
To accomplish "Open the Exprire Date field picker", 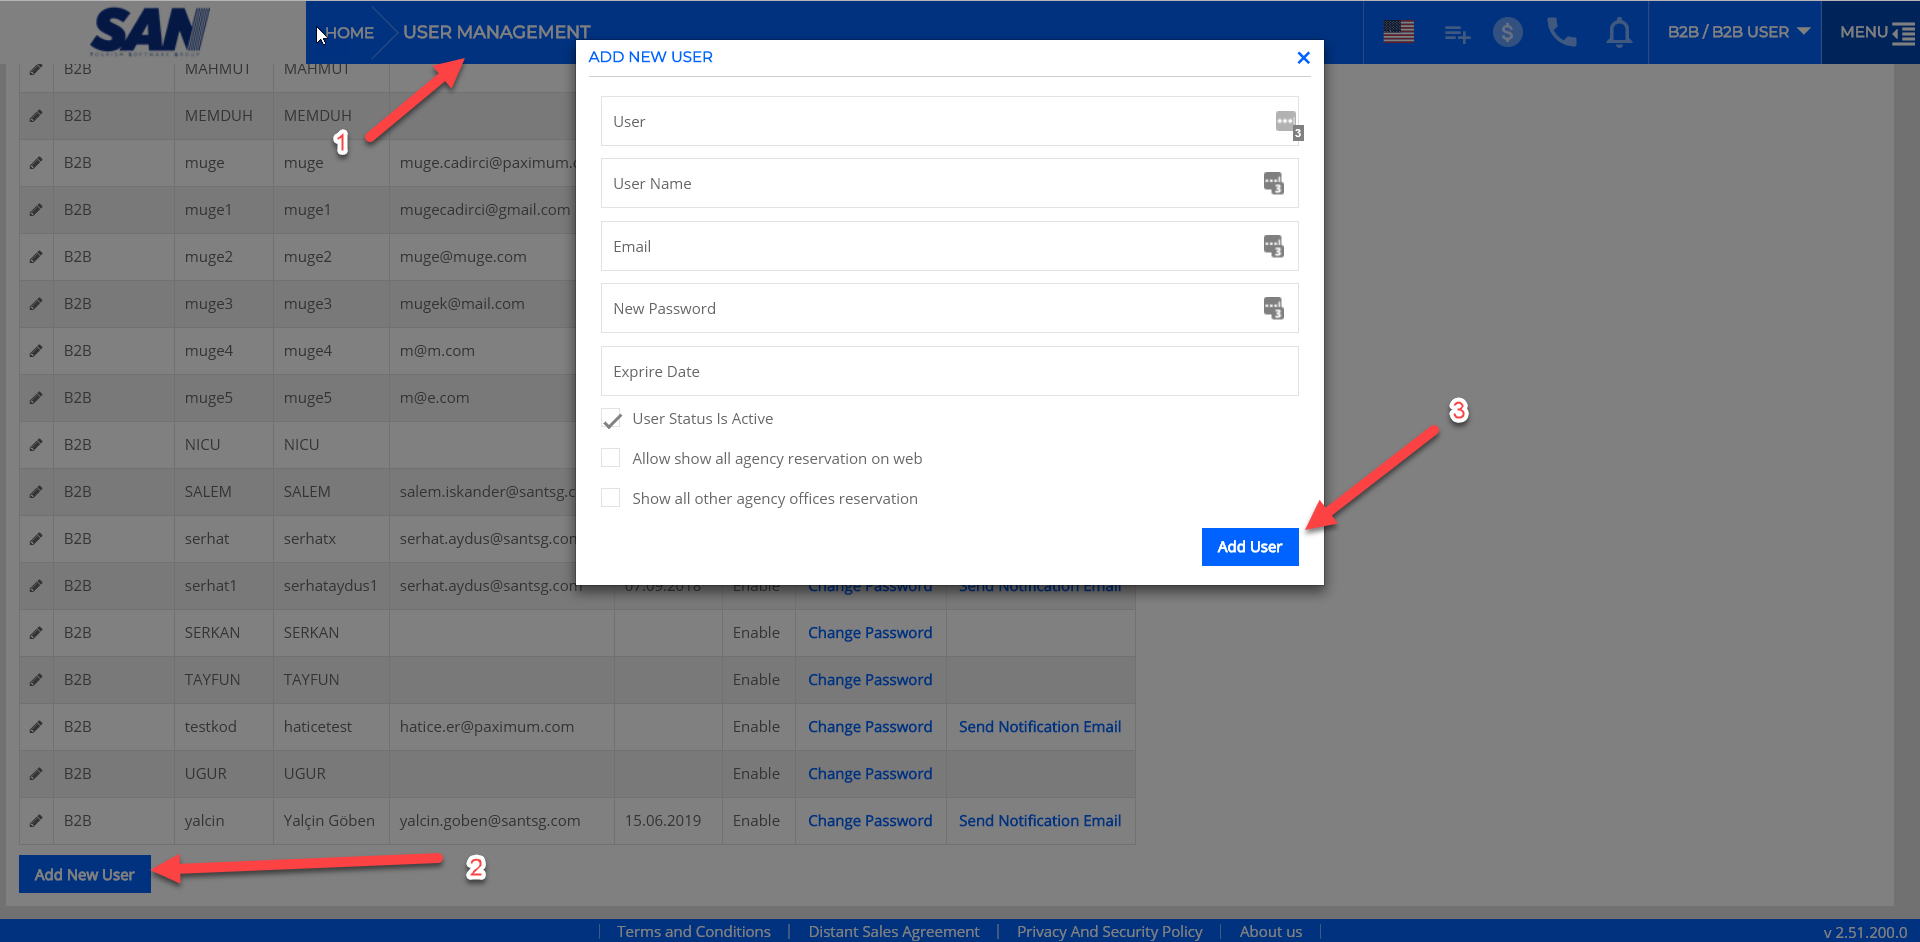I will (x=948, y=371).
